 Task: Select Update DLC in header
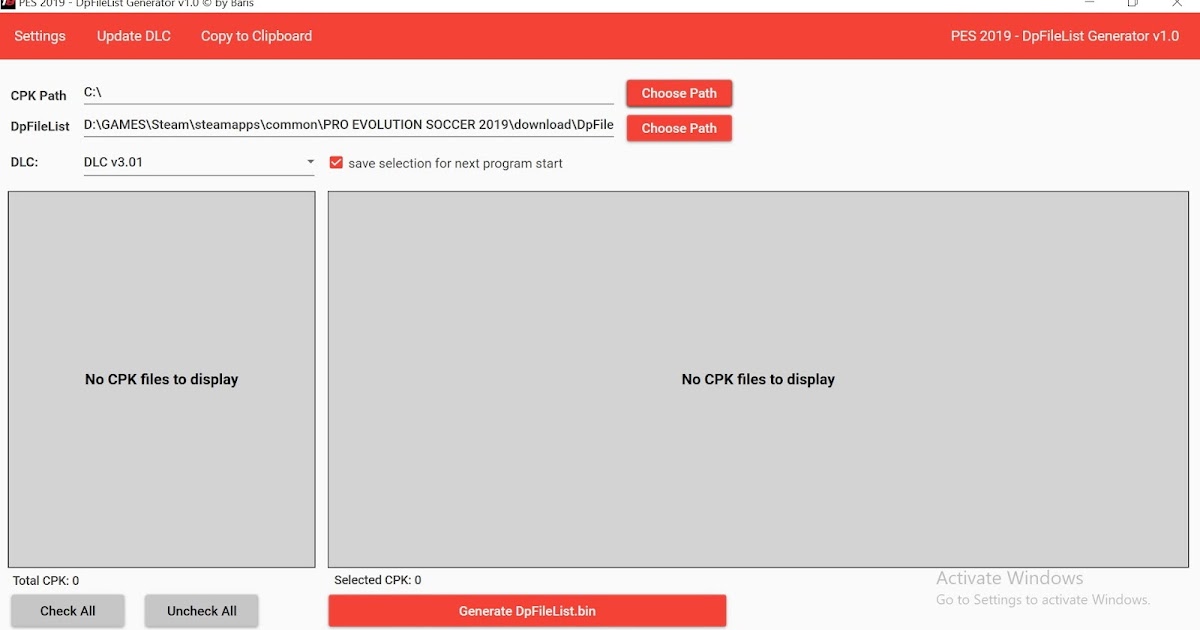(134, 36)
